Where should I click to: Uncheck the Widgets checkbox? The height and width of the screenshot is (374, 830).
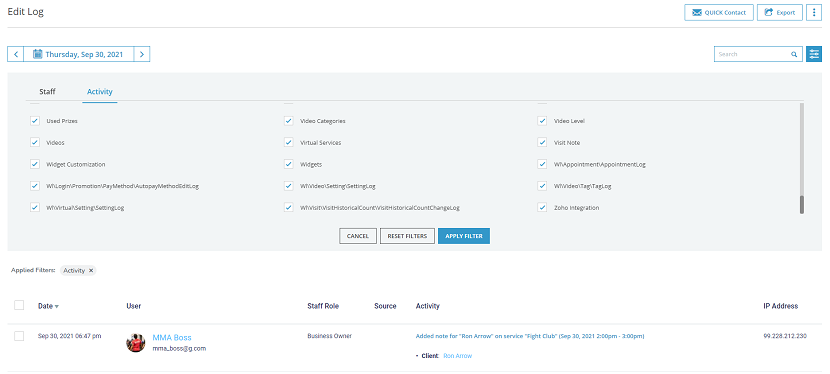(x=288, y=165)
